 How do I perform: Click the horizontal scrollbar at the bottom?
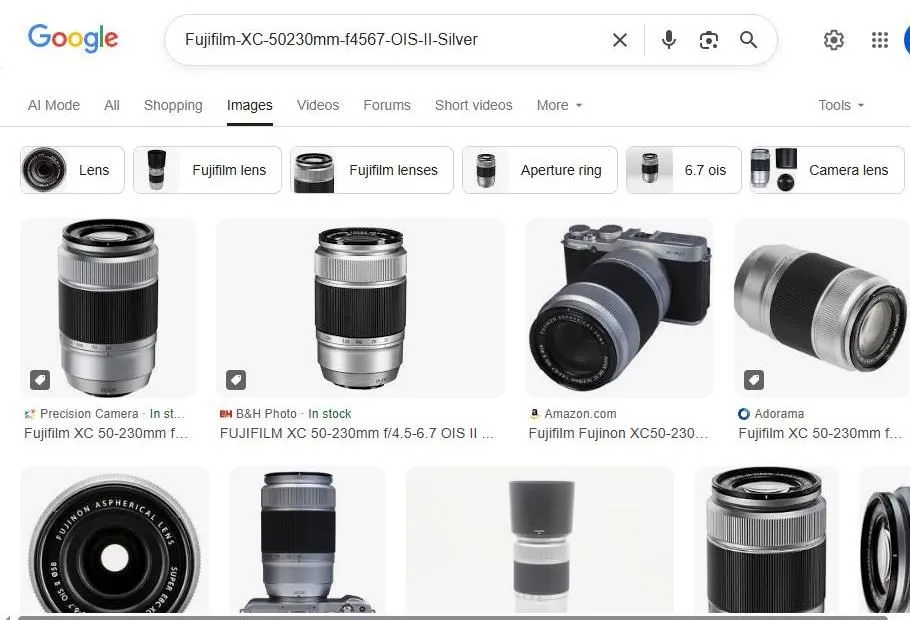coord(453,617)
